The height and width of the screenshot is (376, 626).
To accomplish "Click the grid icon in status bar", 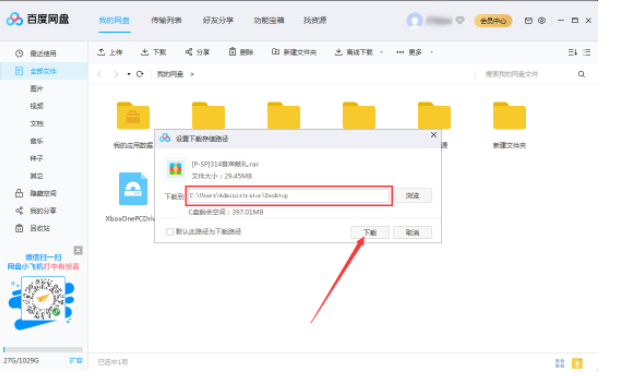I will pyautogui.click(x=560, y=363).
